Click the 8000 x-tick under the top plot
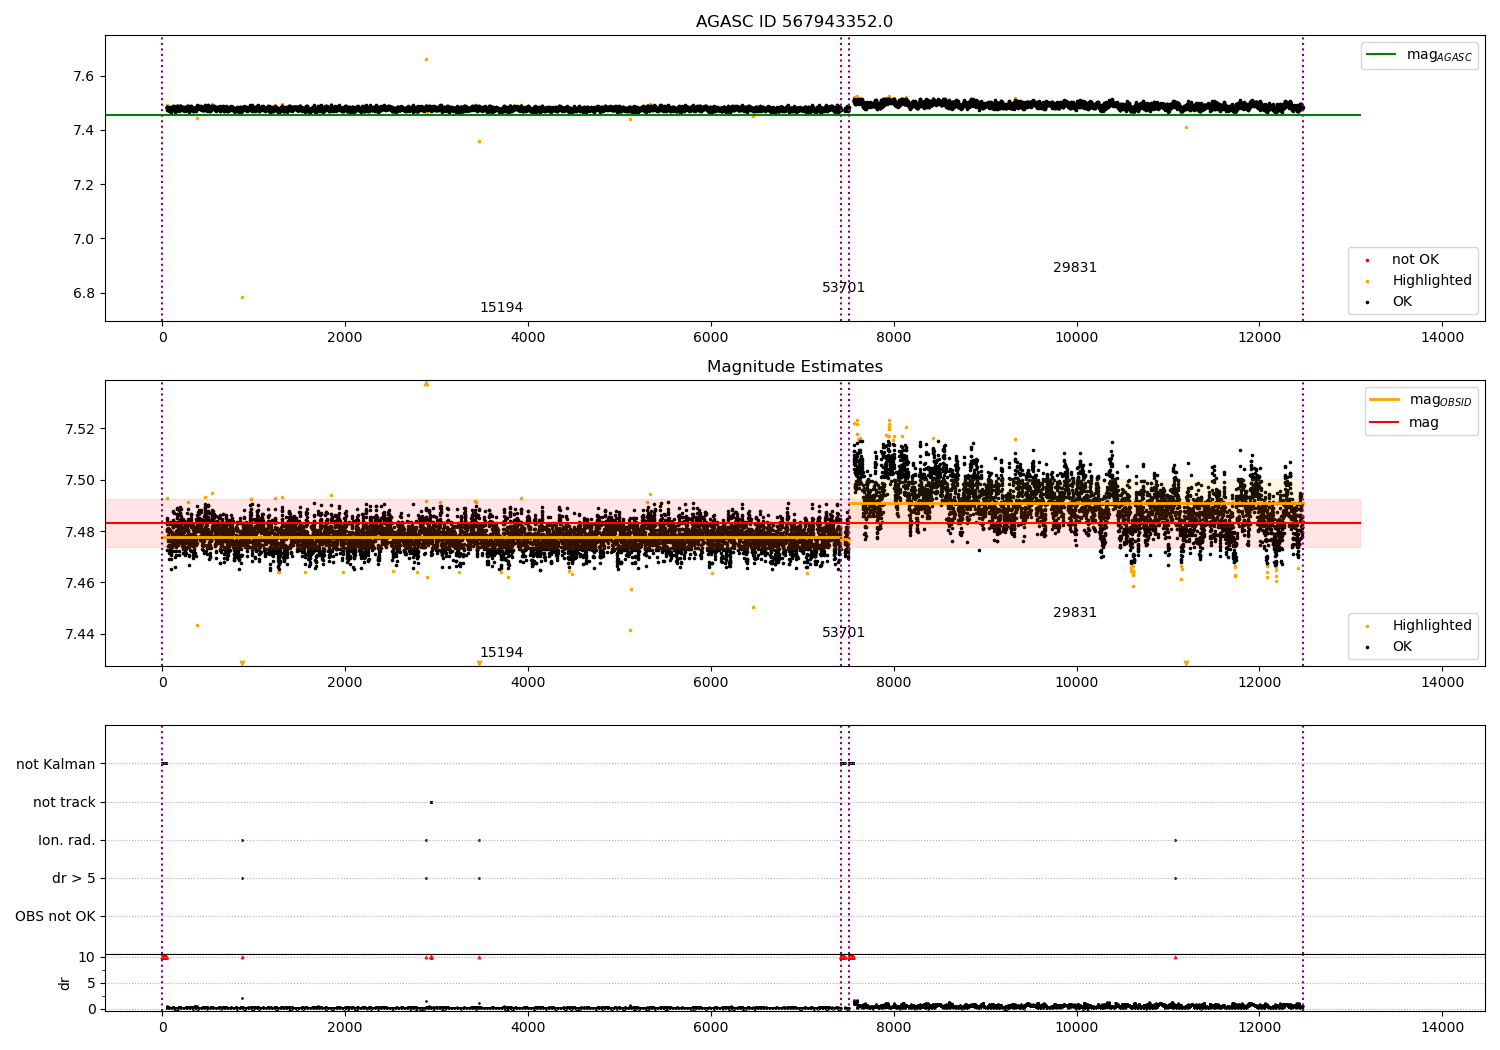The image size is (1500, 1050). click(x=893, y=338)
